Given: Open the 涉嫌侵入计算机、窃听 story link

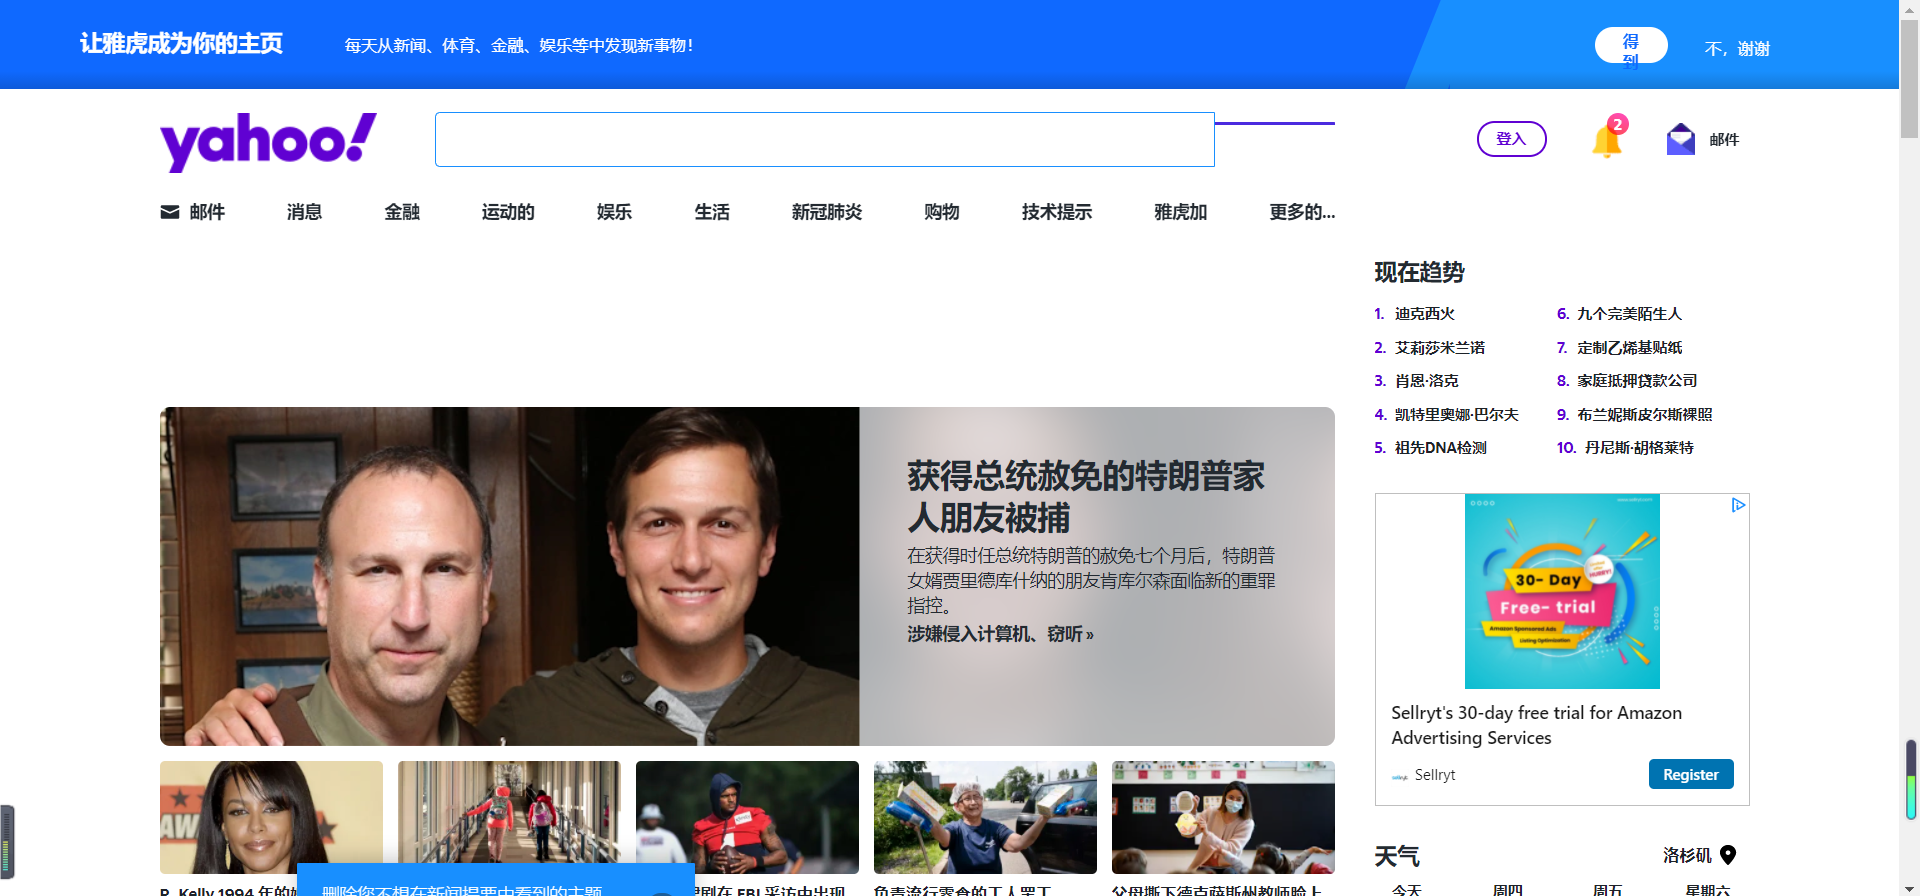Looking at the screenshot, I should coord(1000,634).
